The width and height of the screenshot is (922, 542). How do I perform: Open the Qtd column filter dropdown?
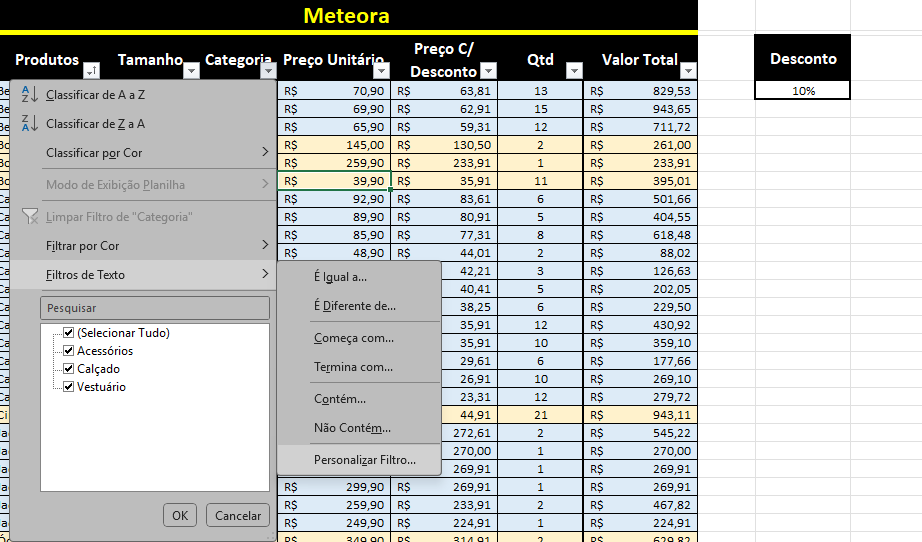pyautogui.click(x=574, y=71)
